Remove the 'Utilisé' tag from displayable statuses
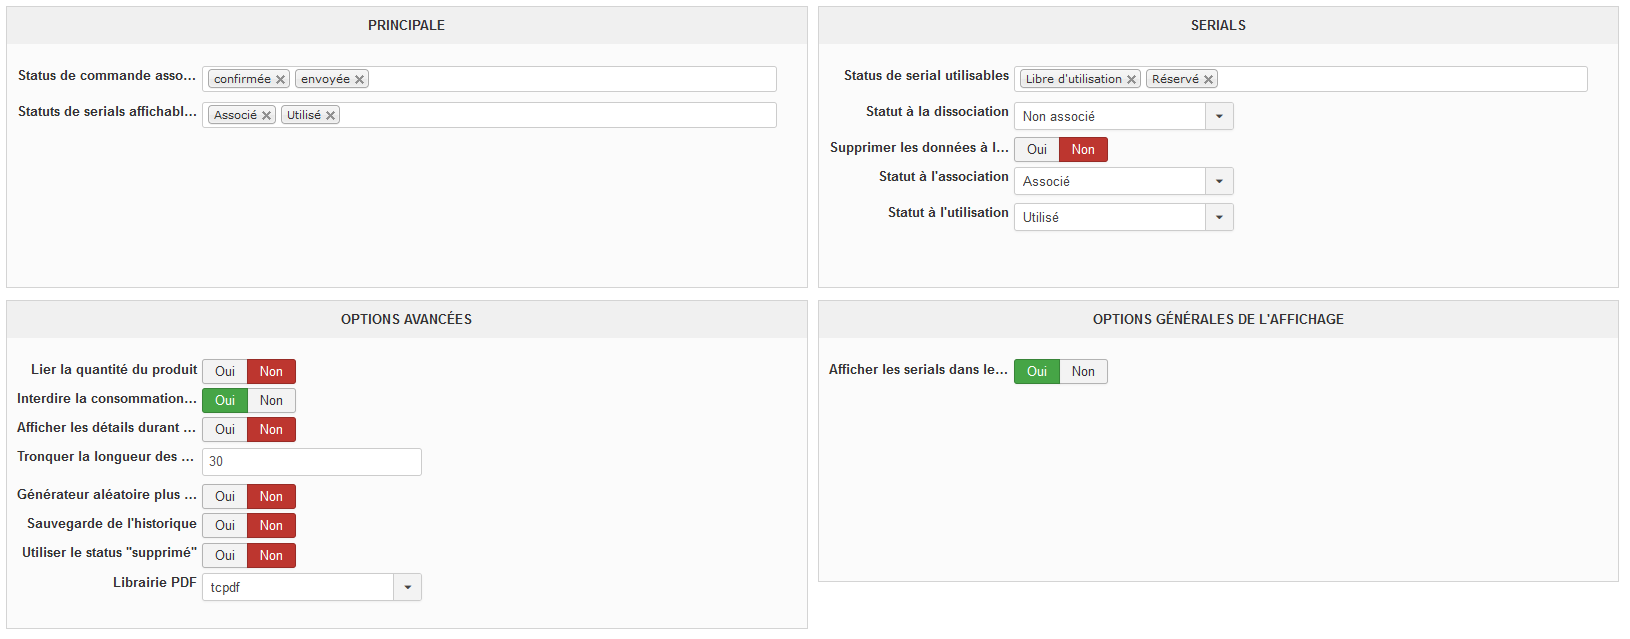The height and width of the screenshot is (639, 1630). (331, 116)
